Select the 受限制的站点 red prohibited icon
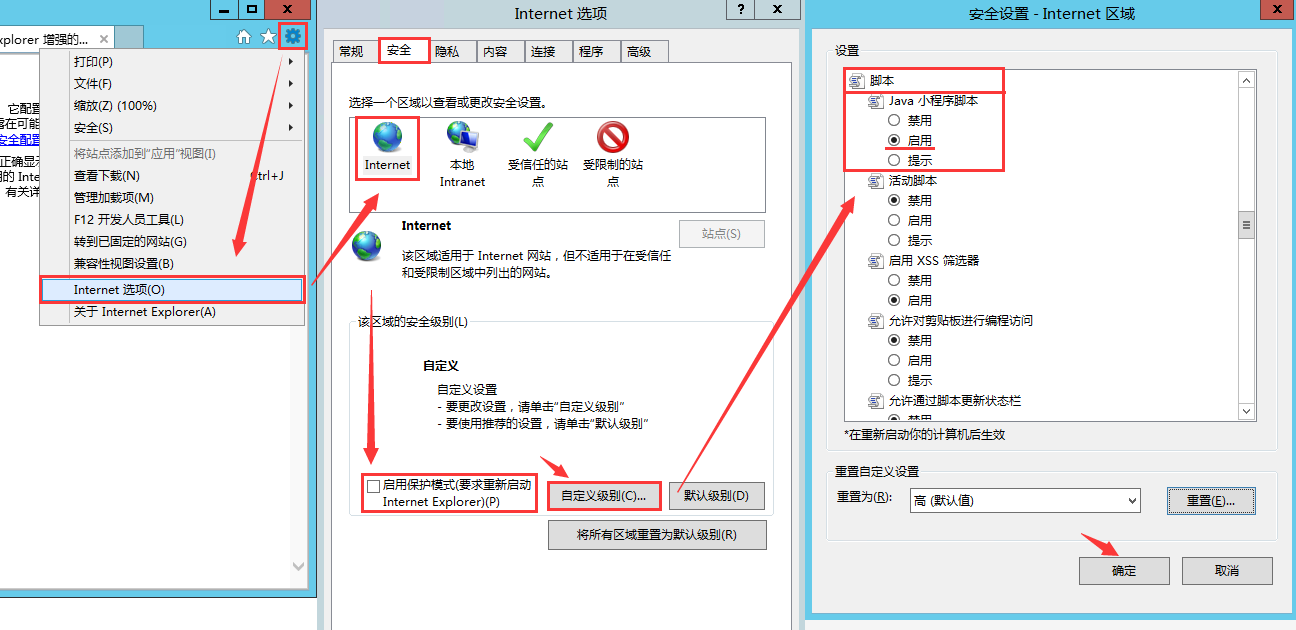Image resolution: width=1296 pixels, height=630 pixels. pyautogui.click(x=613, y=138)
